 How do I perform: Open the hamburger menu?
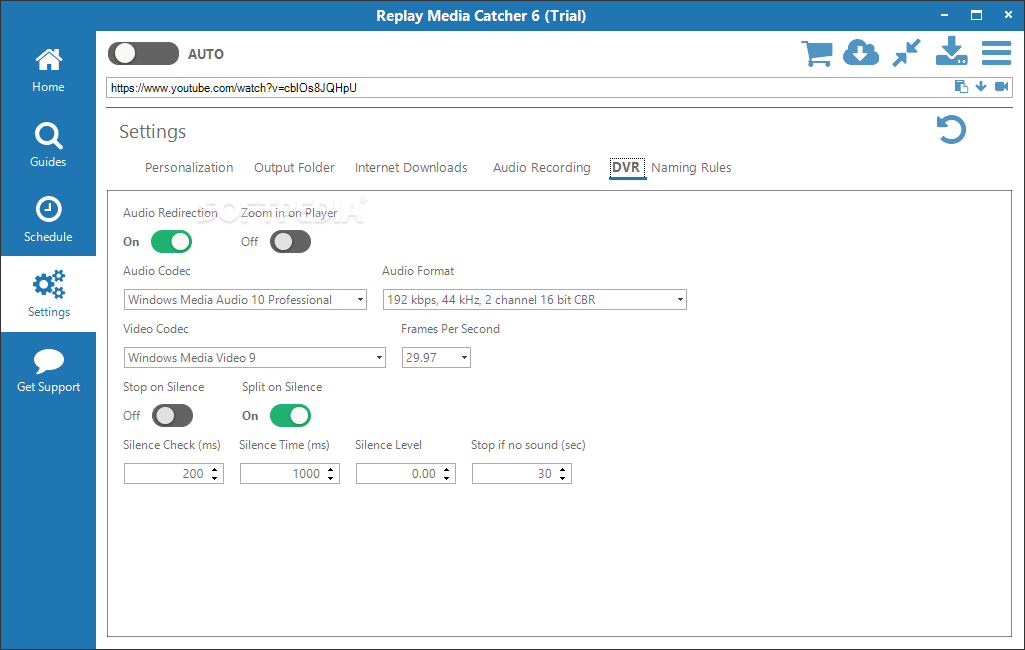tap(996, 53)
